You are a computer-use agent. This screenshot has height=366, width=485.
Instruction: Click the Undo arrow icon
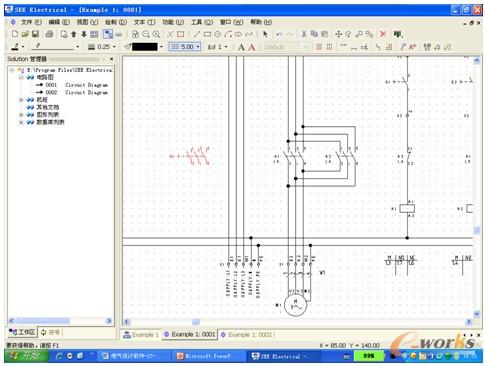click(x=279, y=34)
